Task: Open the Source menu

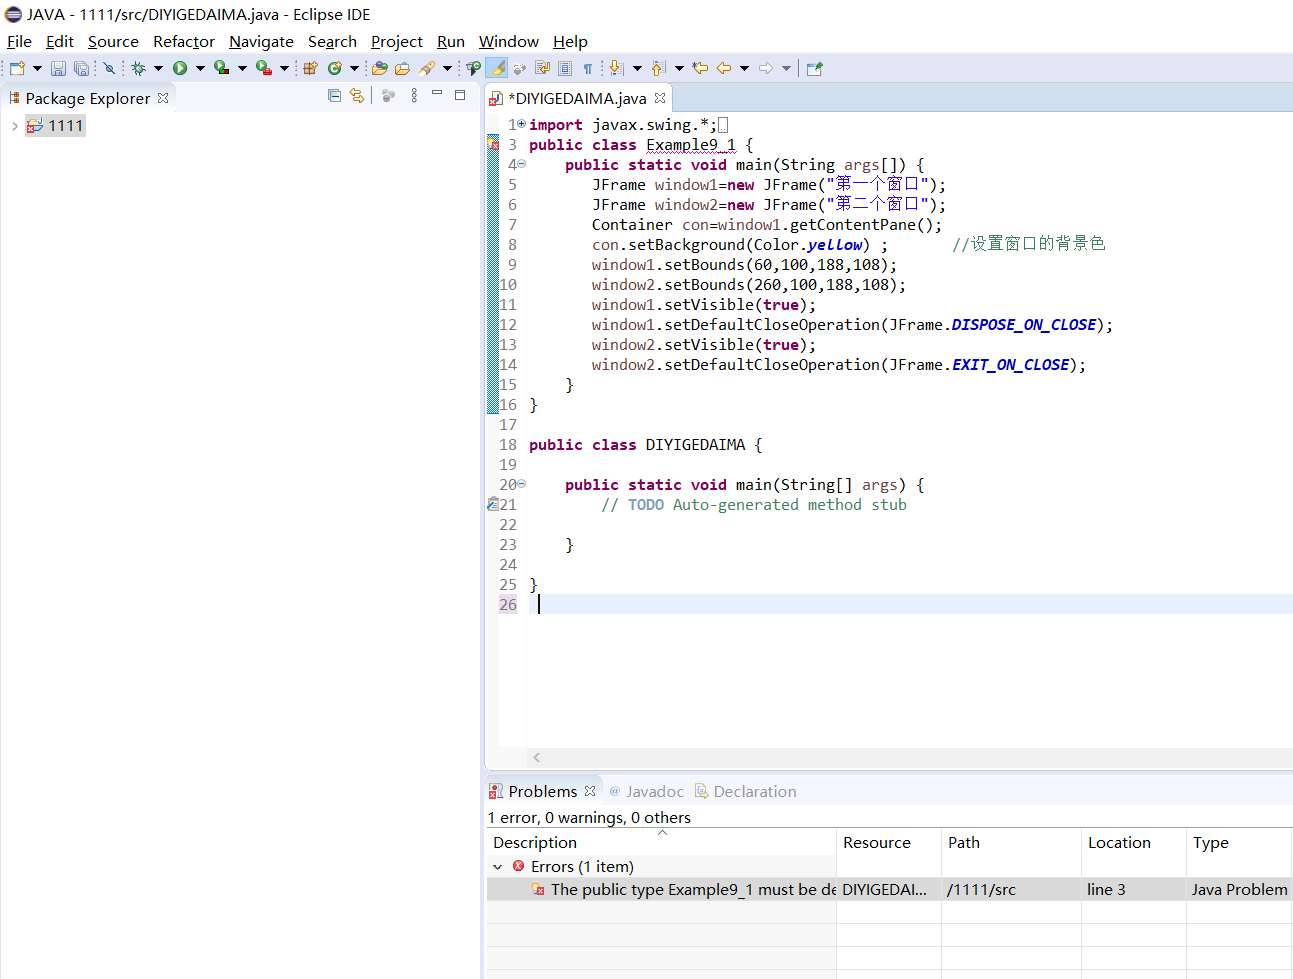Action: 113,41
